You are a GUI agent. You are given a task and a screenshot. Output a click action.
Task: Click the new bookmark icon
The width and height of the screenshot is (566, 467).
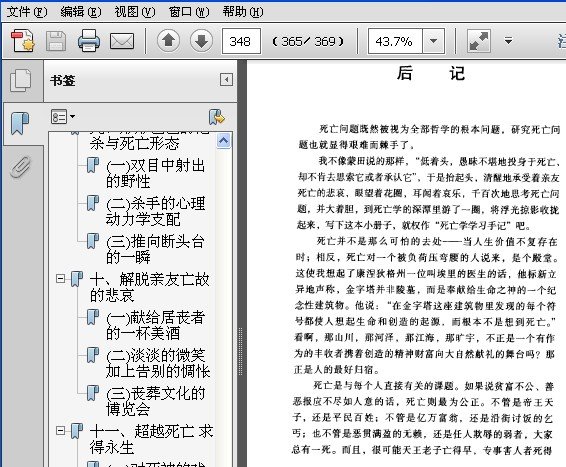coord(217,117)
